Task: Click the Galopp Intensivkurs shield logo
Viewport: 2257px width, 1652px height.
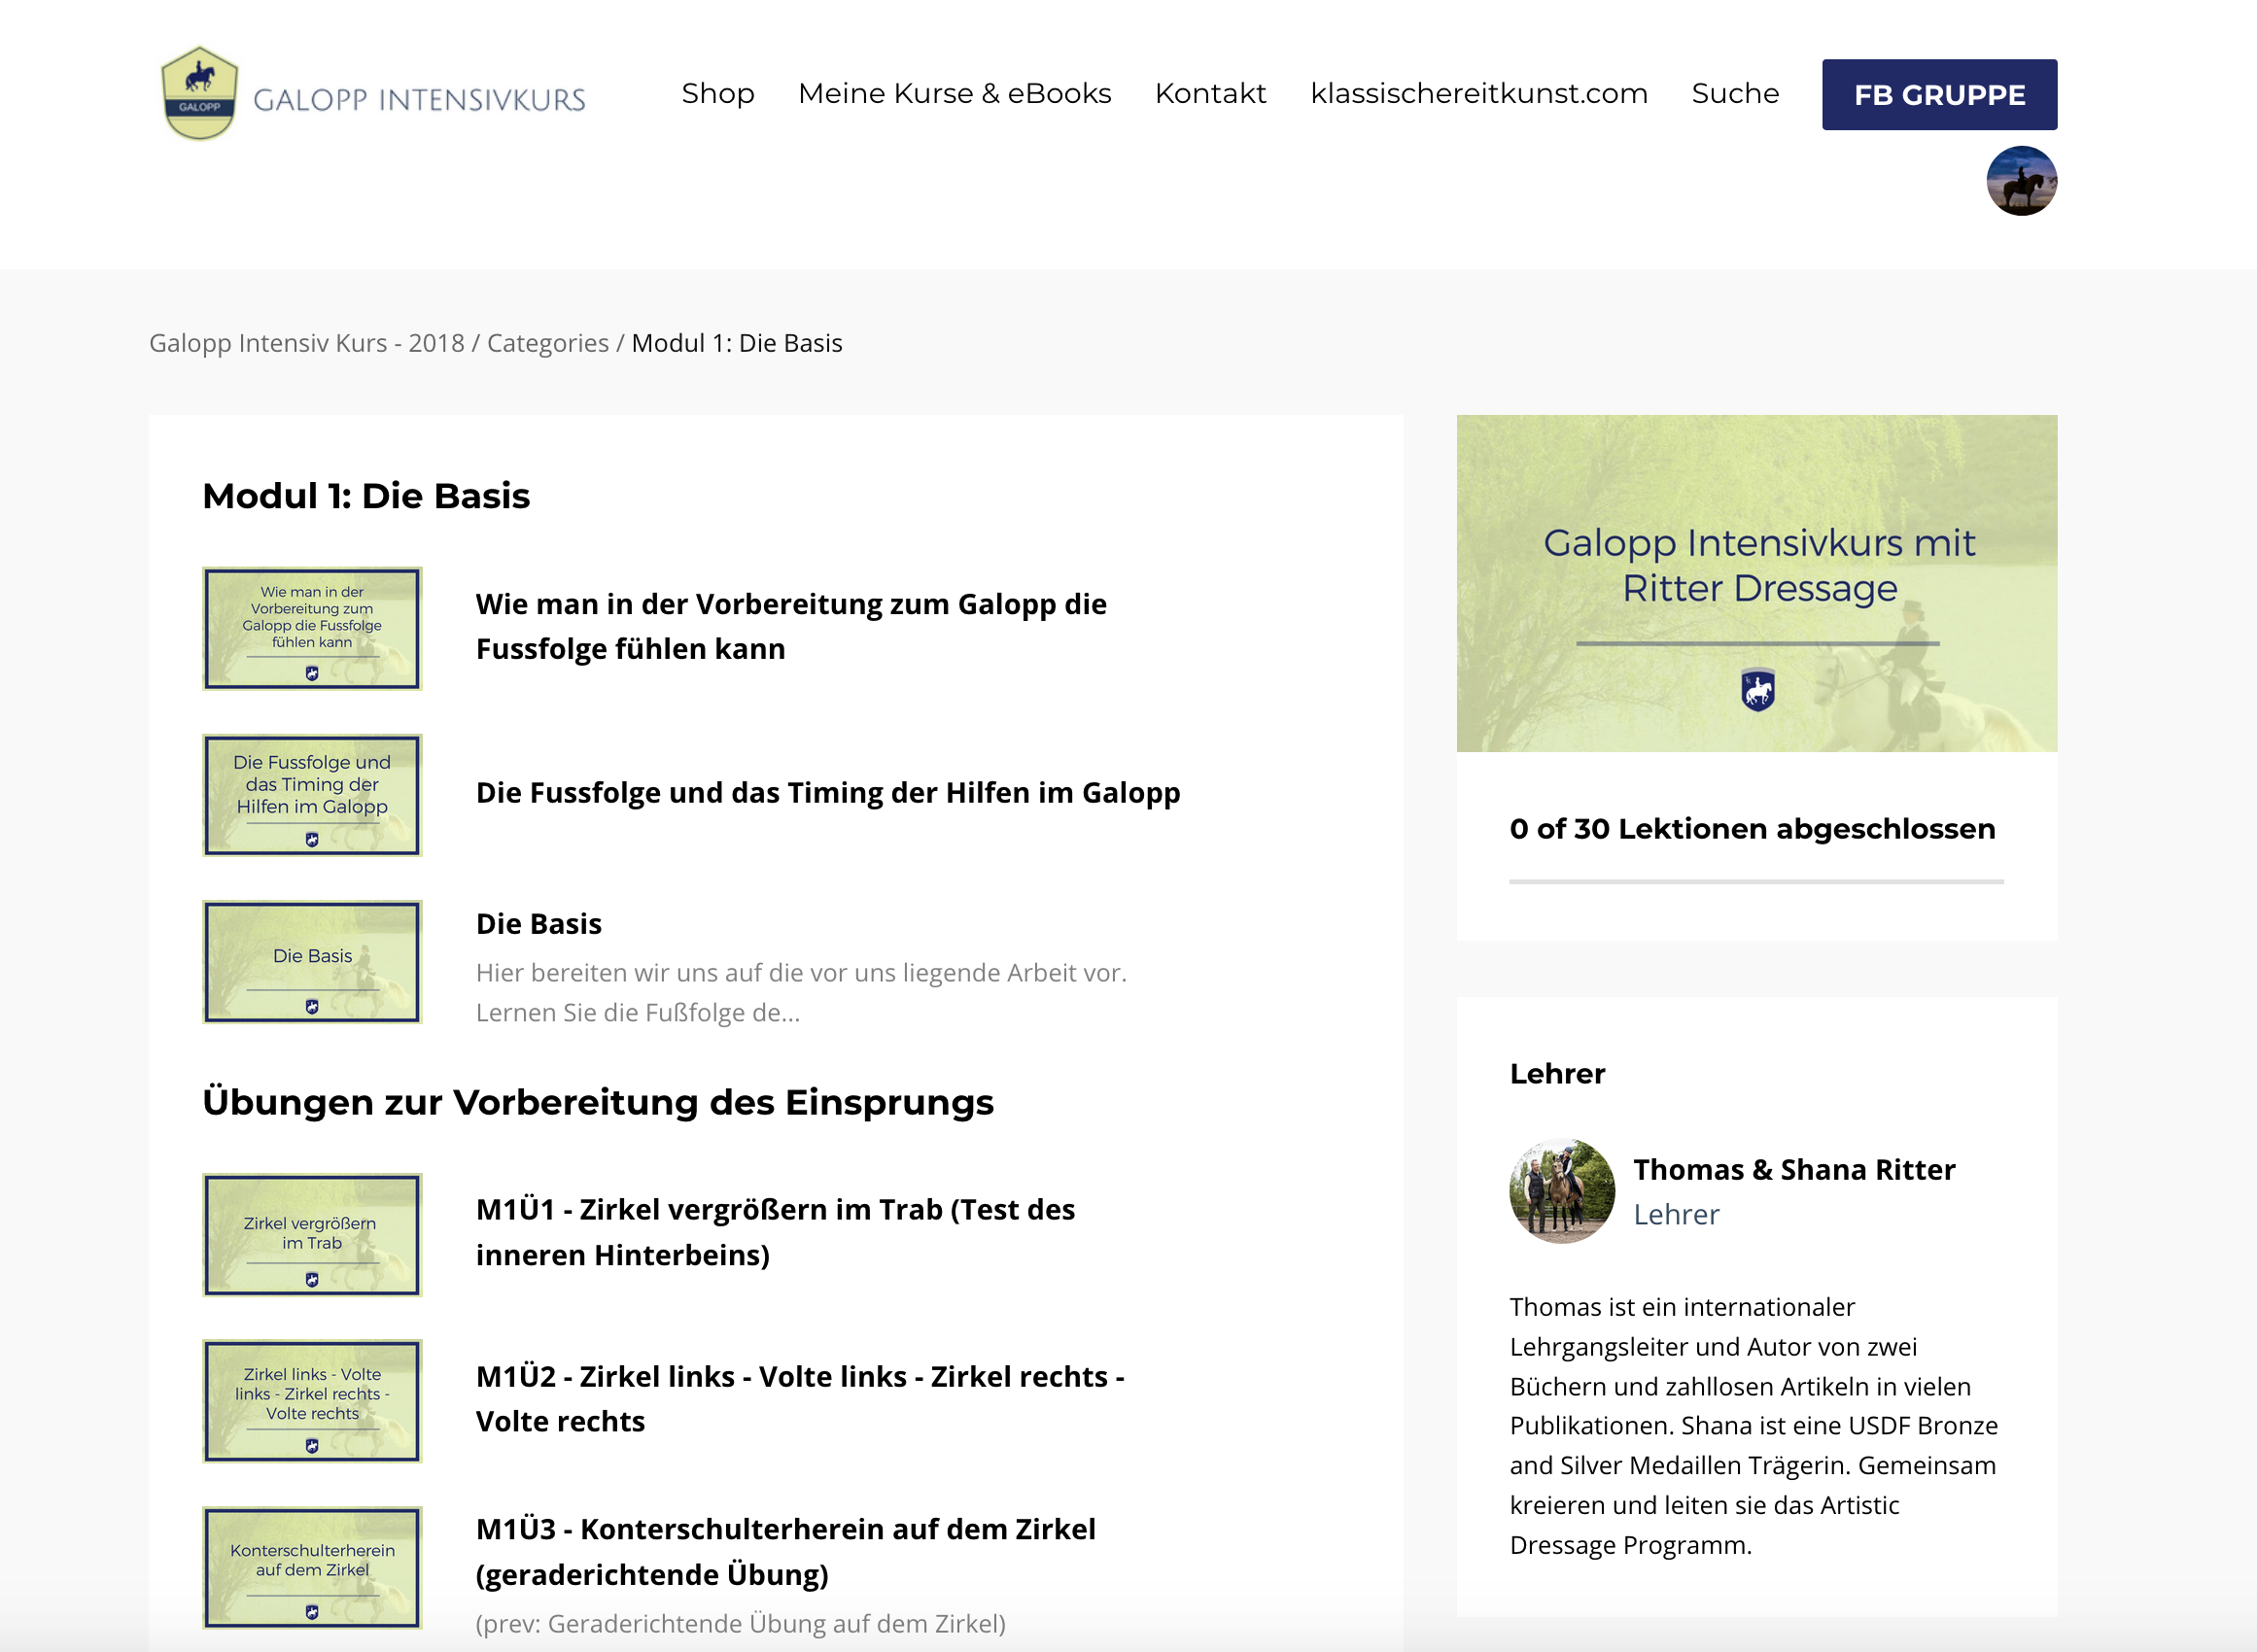Action: (200, 94)
